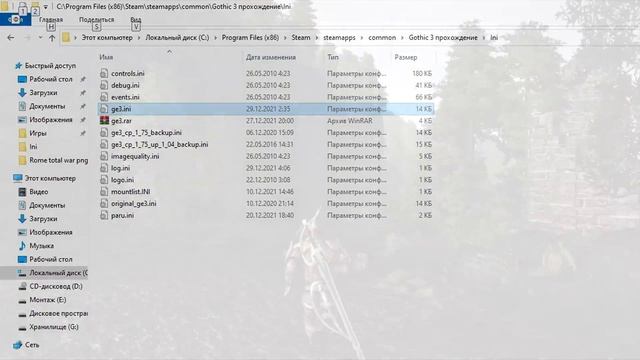Click Этот компьютер in address bar
The image size is (640, 360).
coord(107,38)
